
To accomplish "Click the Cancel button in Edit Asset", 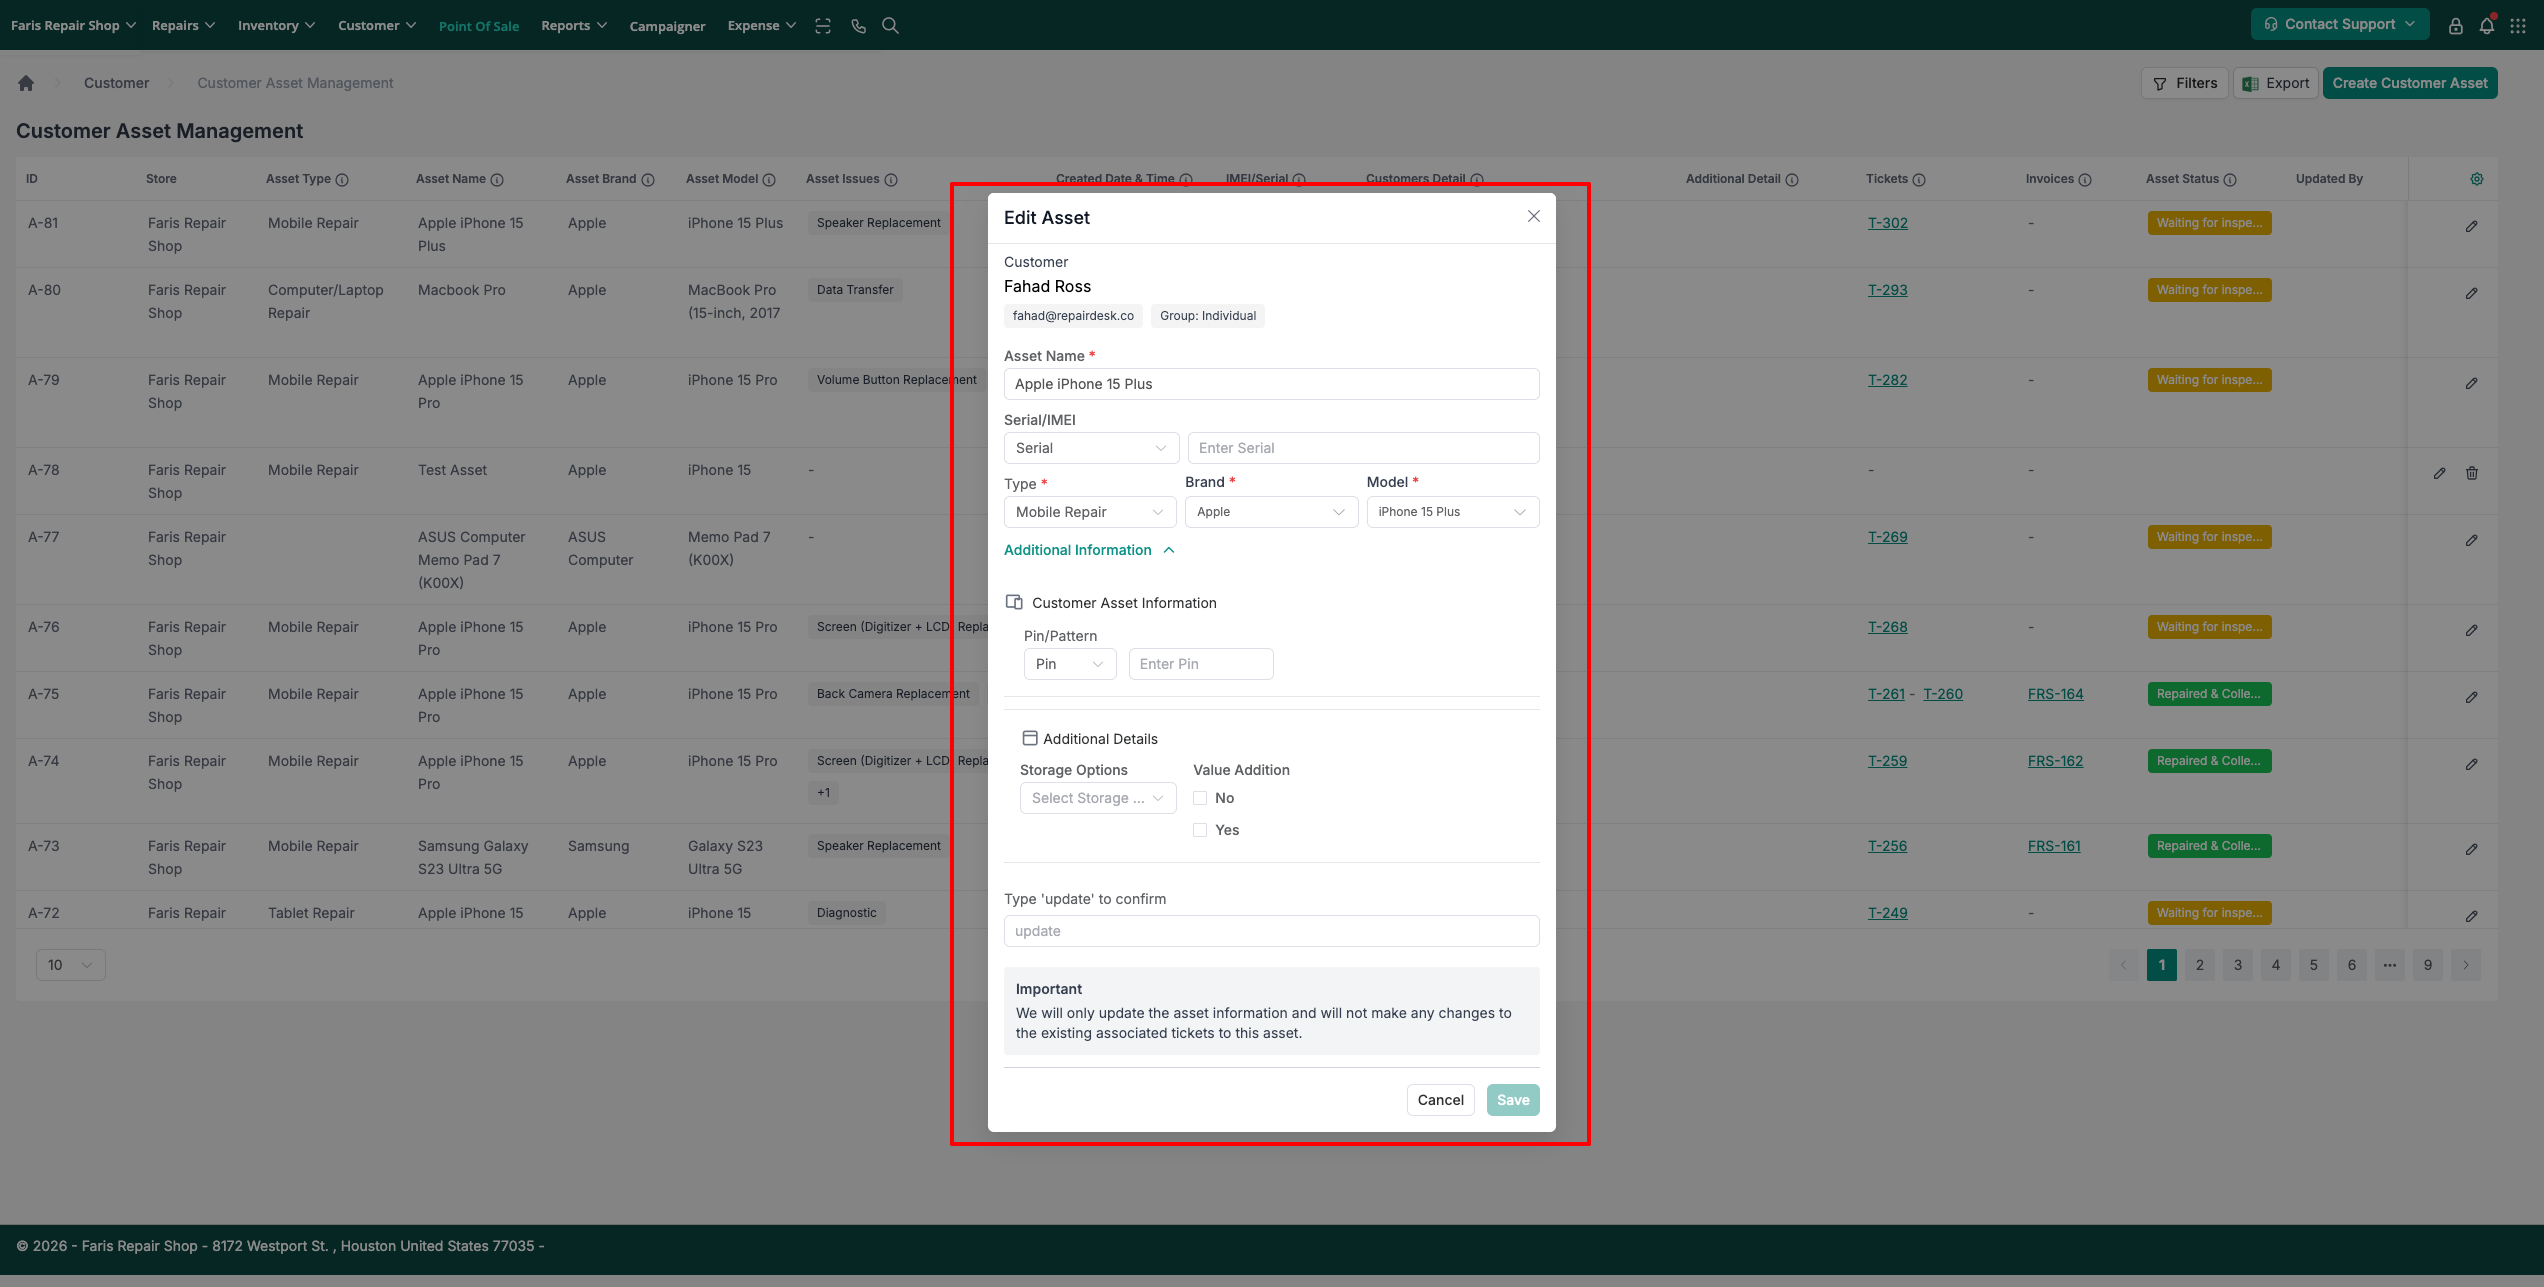I will pos(1440,1100).
